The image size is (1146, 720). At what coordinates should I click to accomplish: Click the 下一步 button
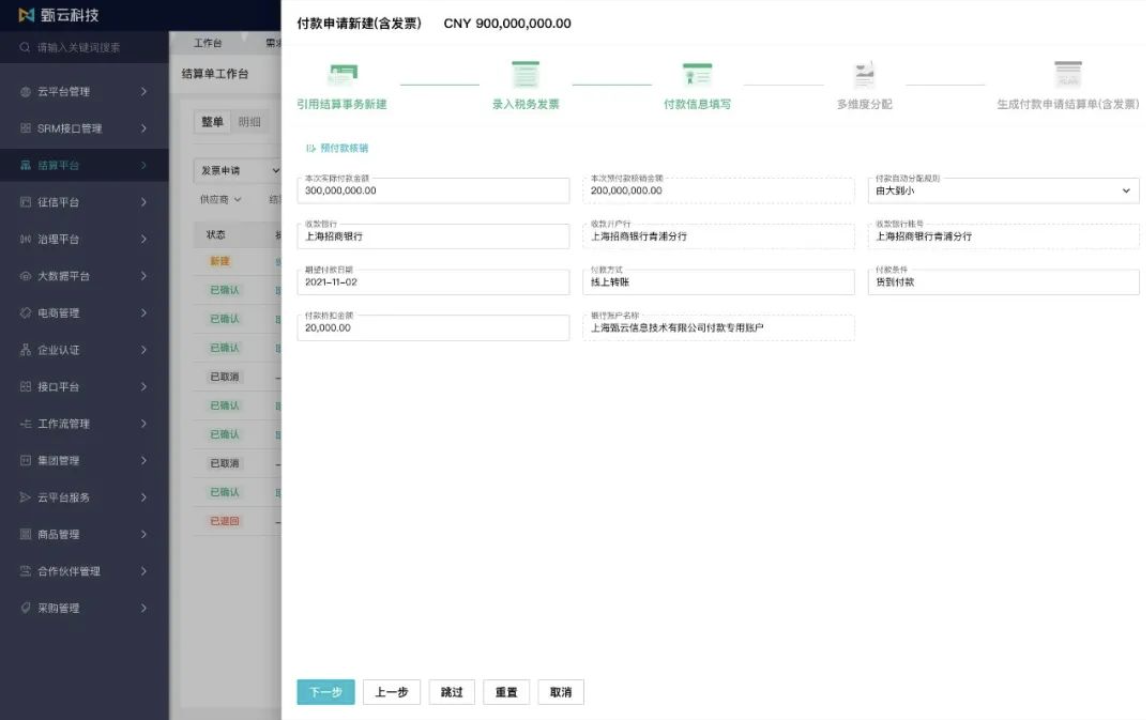(x=326, y=692)
